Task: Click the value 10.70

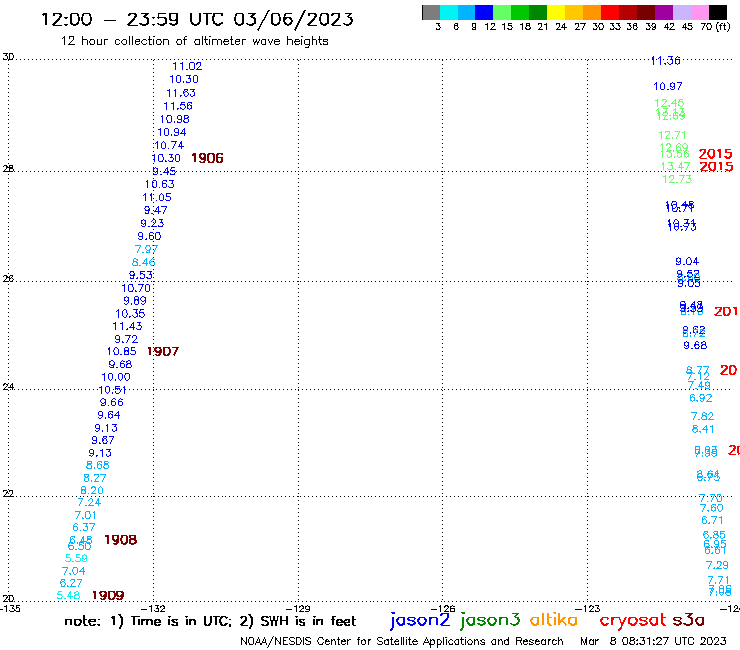Action: [136, 288]
